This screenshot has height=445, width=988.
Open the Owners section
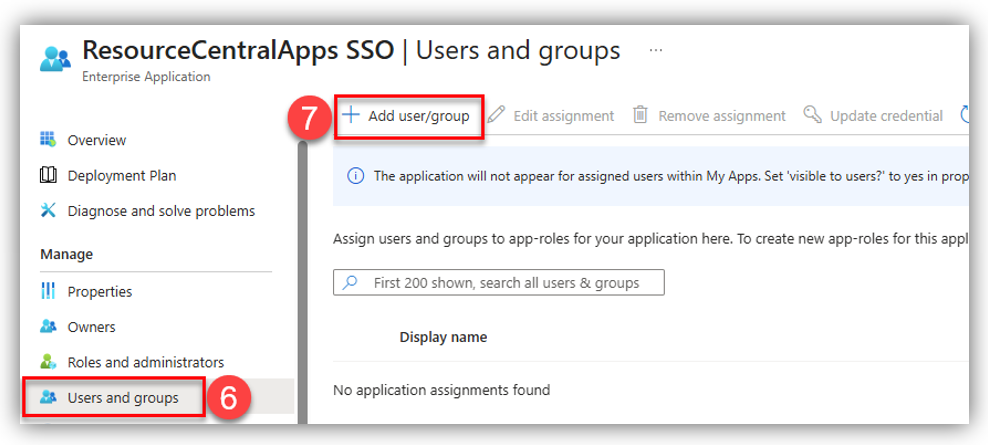coord(91,327)
